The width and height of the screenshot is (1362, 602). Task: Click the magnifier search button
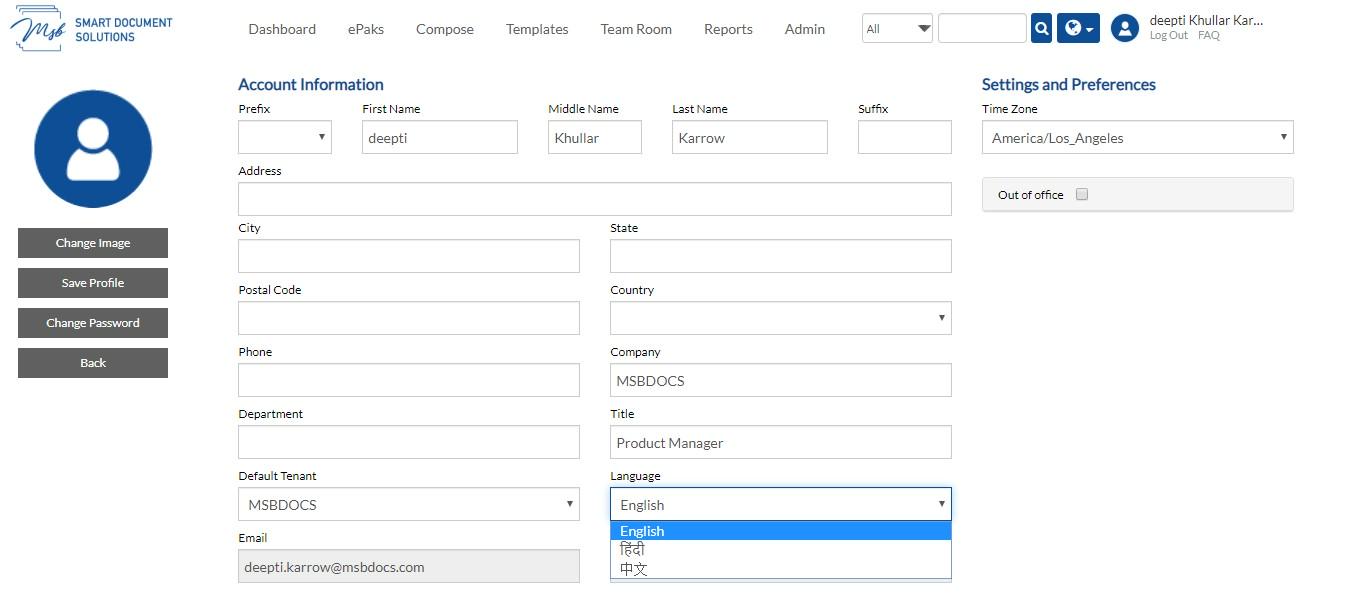(x=1041, y=29)
